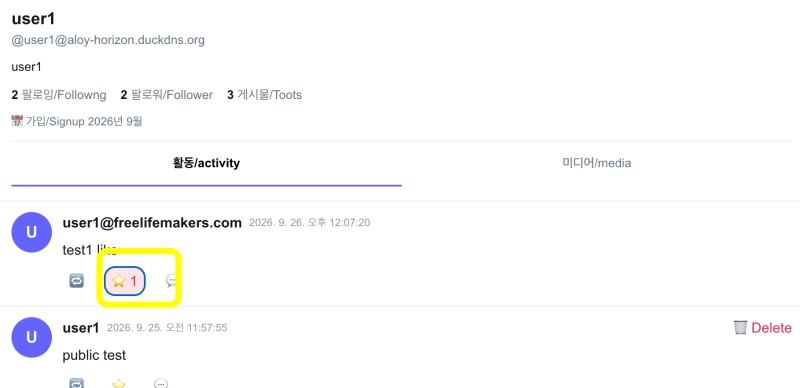Select the 활동/activity tab

click(206, 163)
